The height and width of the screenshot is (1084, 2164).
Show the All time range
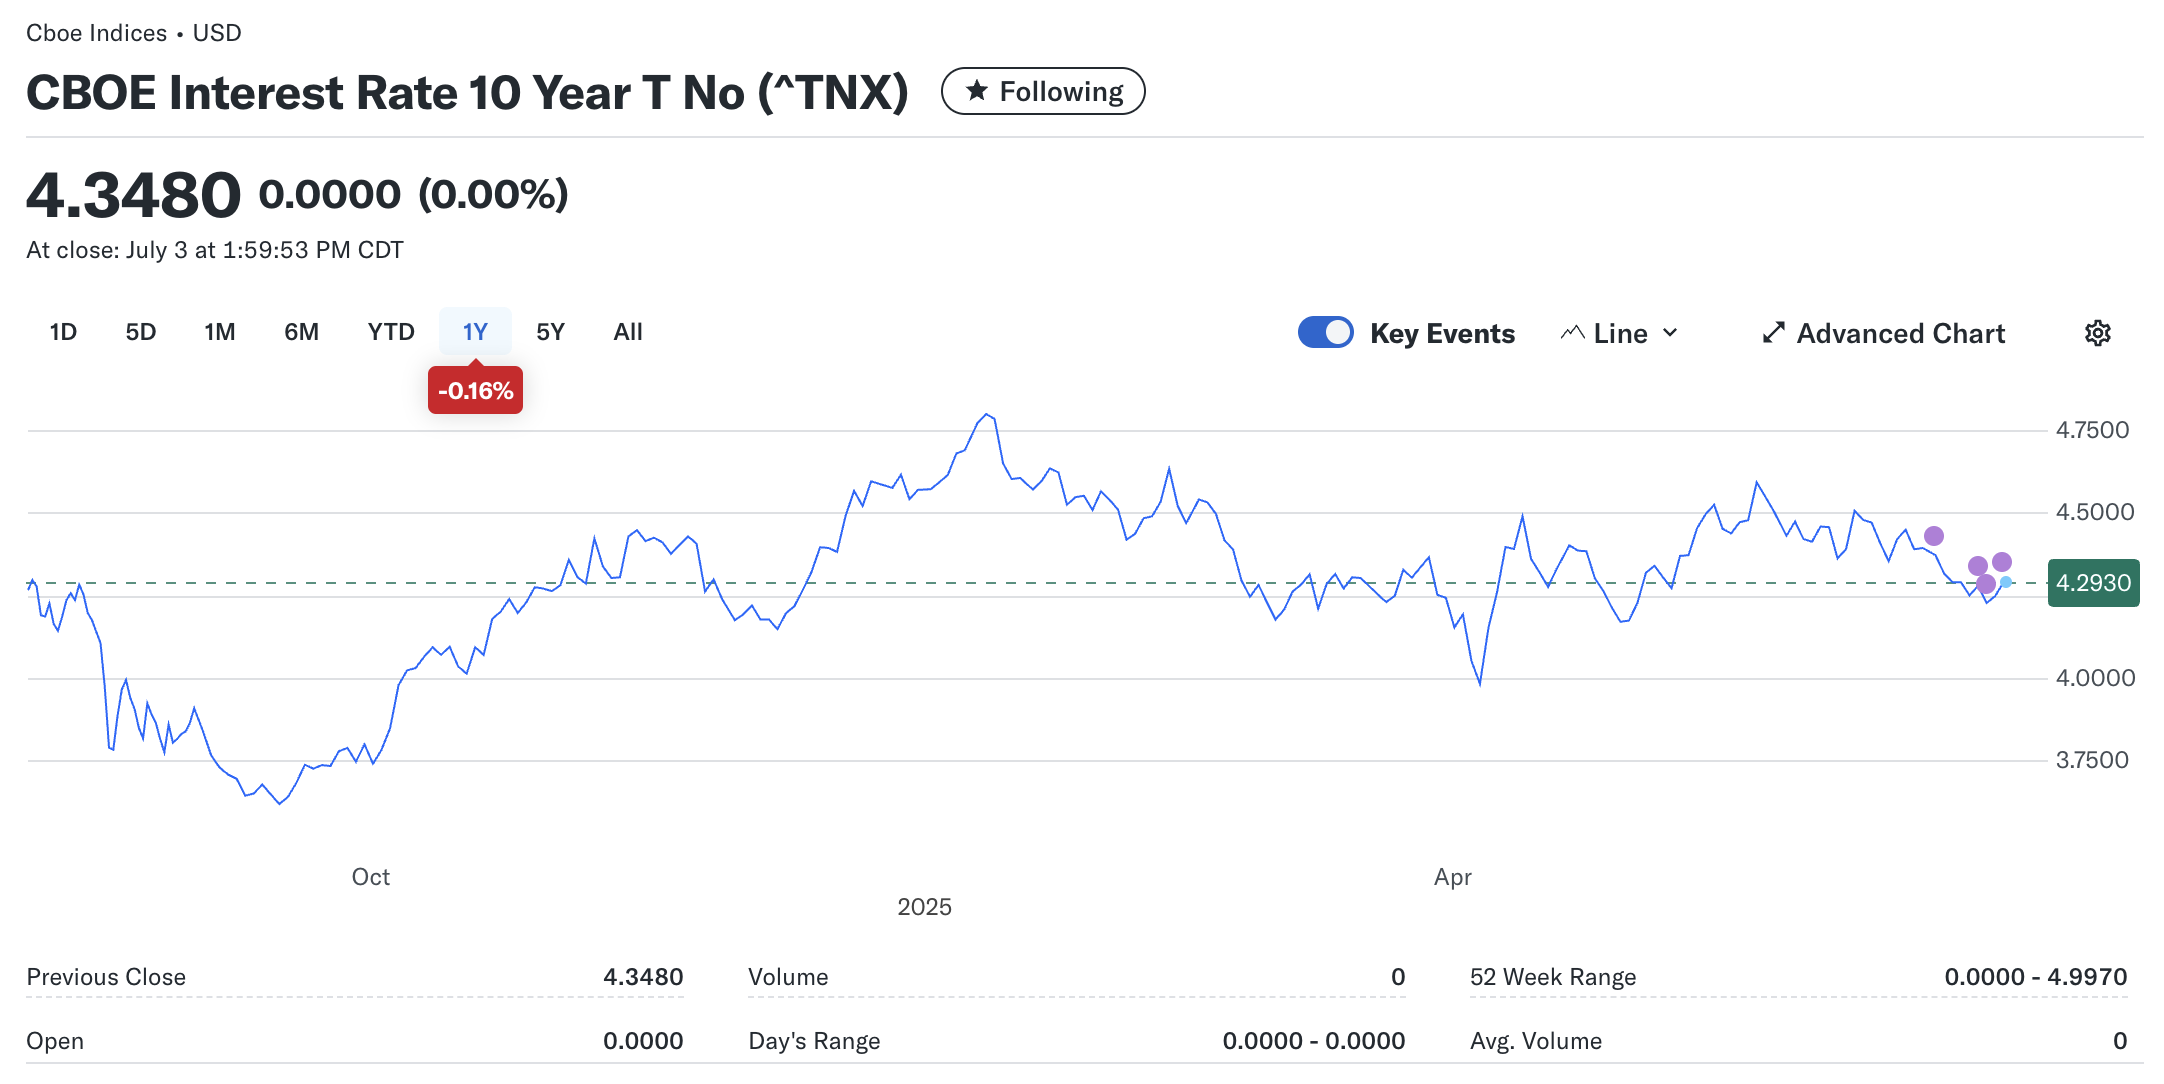628,332
